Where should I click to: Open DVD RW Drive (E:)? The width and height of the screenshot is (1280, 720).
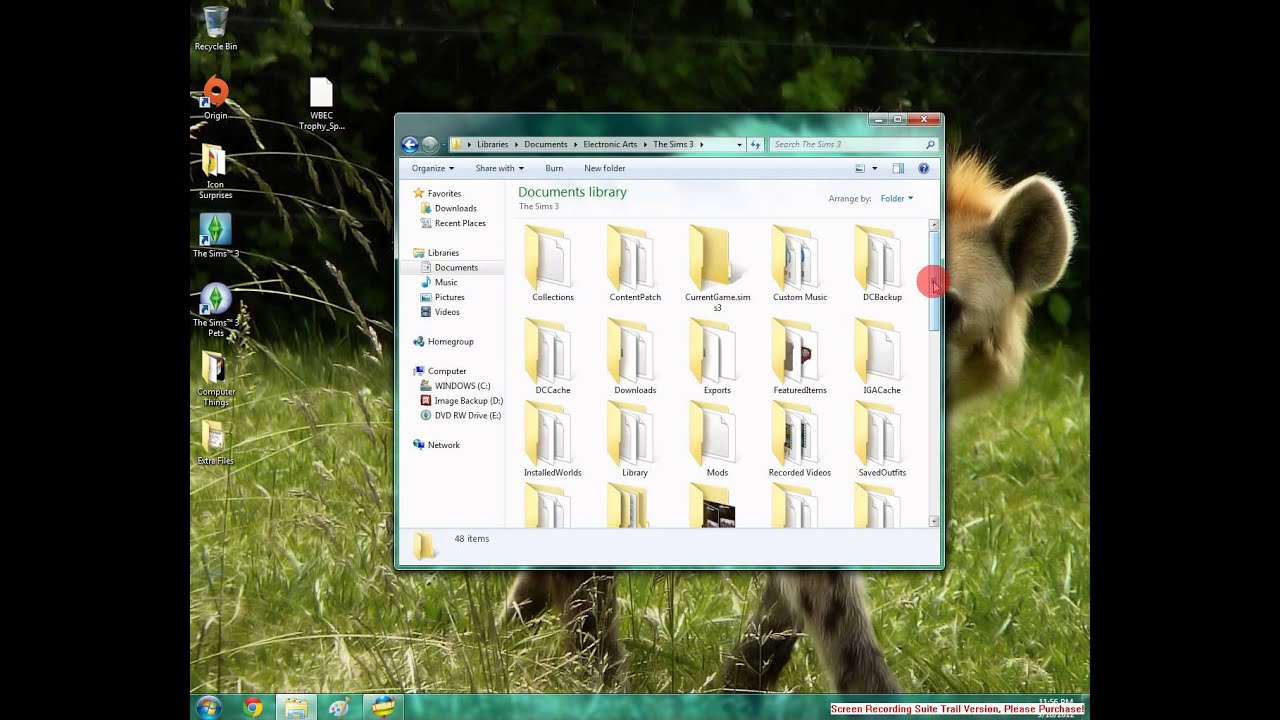pyautogui.click(x=467, y=415)
